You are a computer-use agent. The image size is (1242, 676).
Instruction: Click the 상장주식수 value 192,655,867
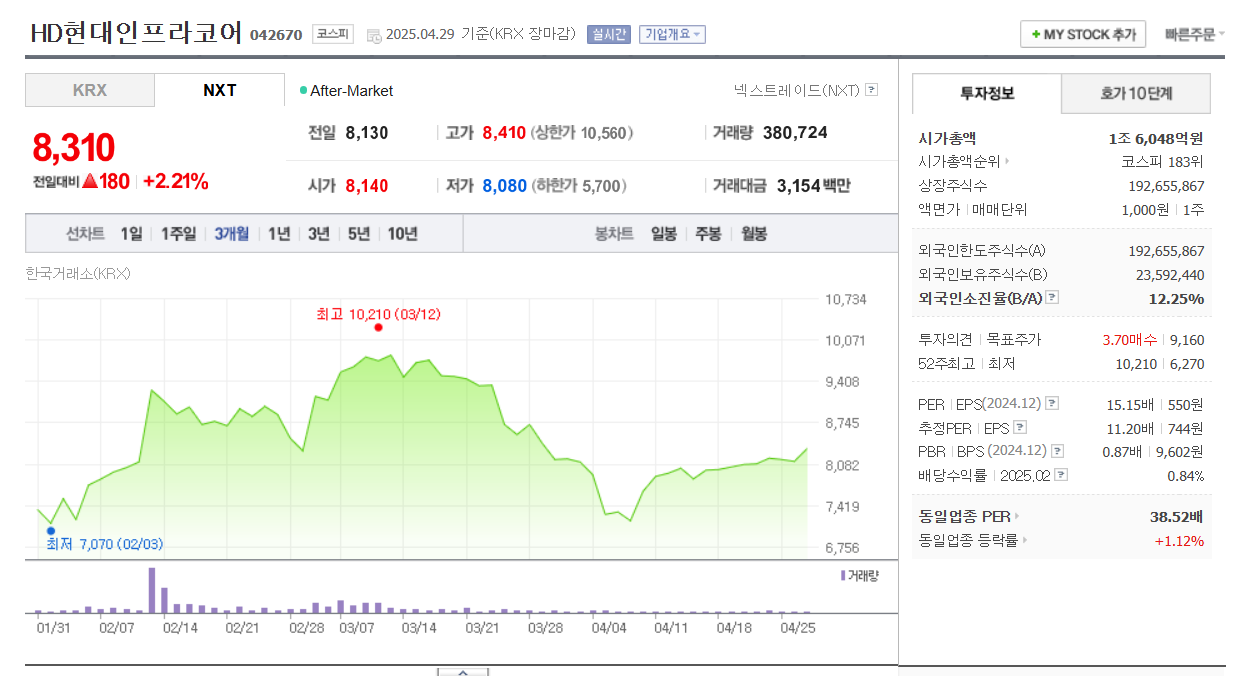(1166, 186)
